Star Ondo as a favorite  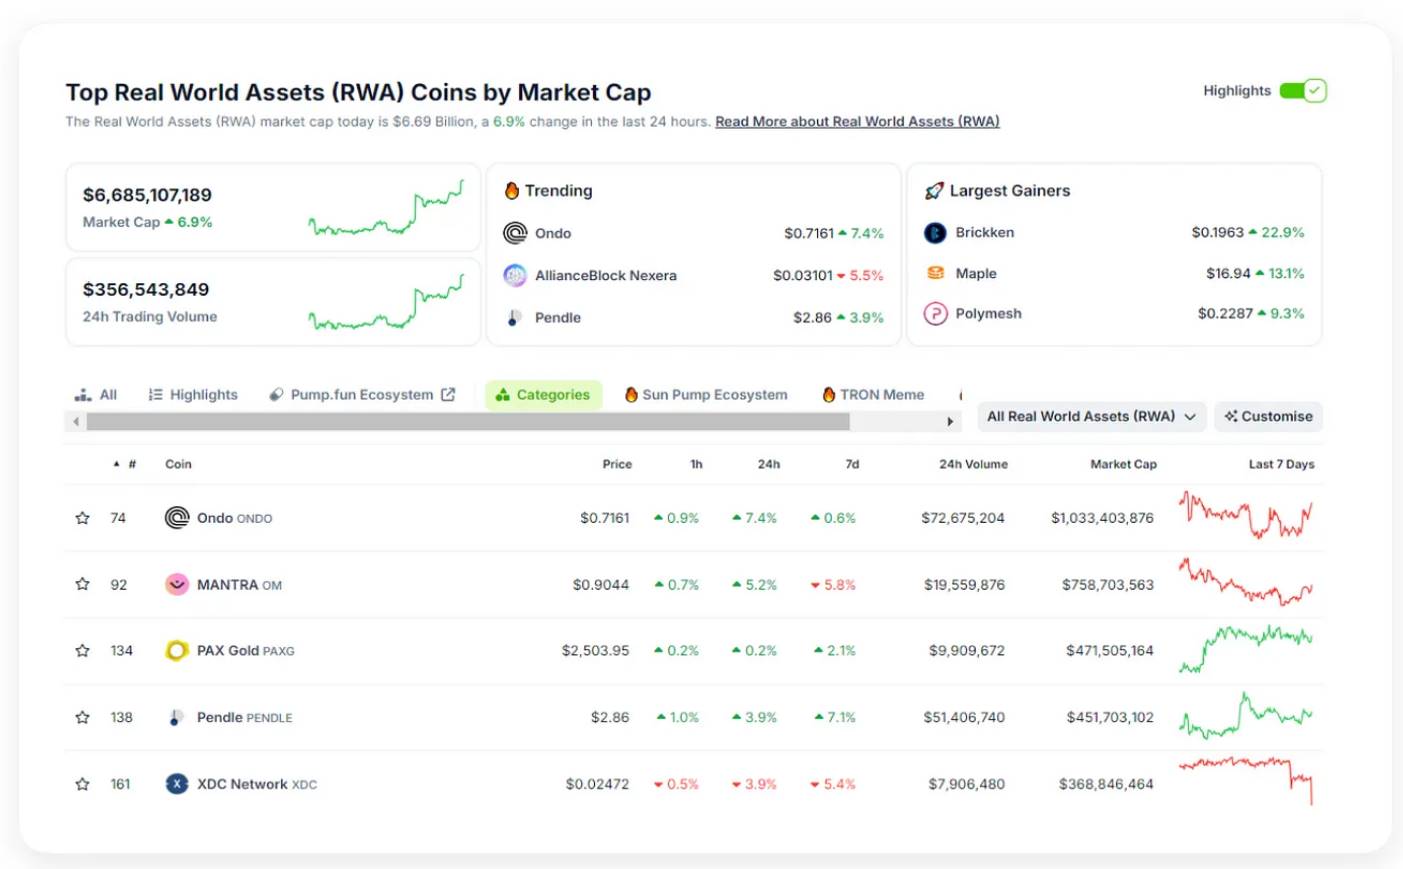(83, 518)
